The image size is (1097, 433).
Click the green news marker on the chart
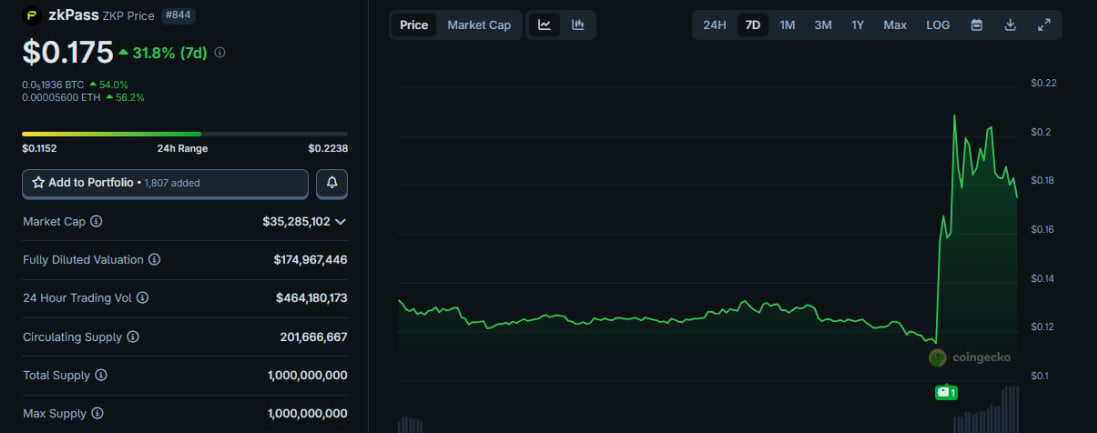click(945, 392)
